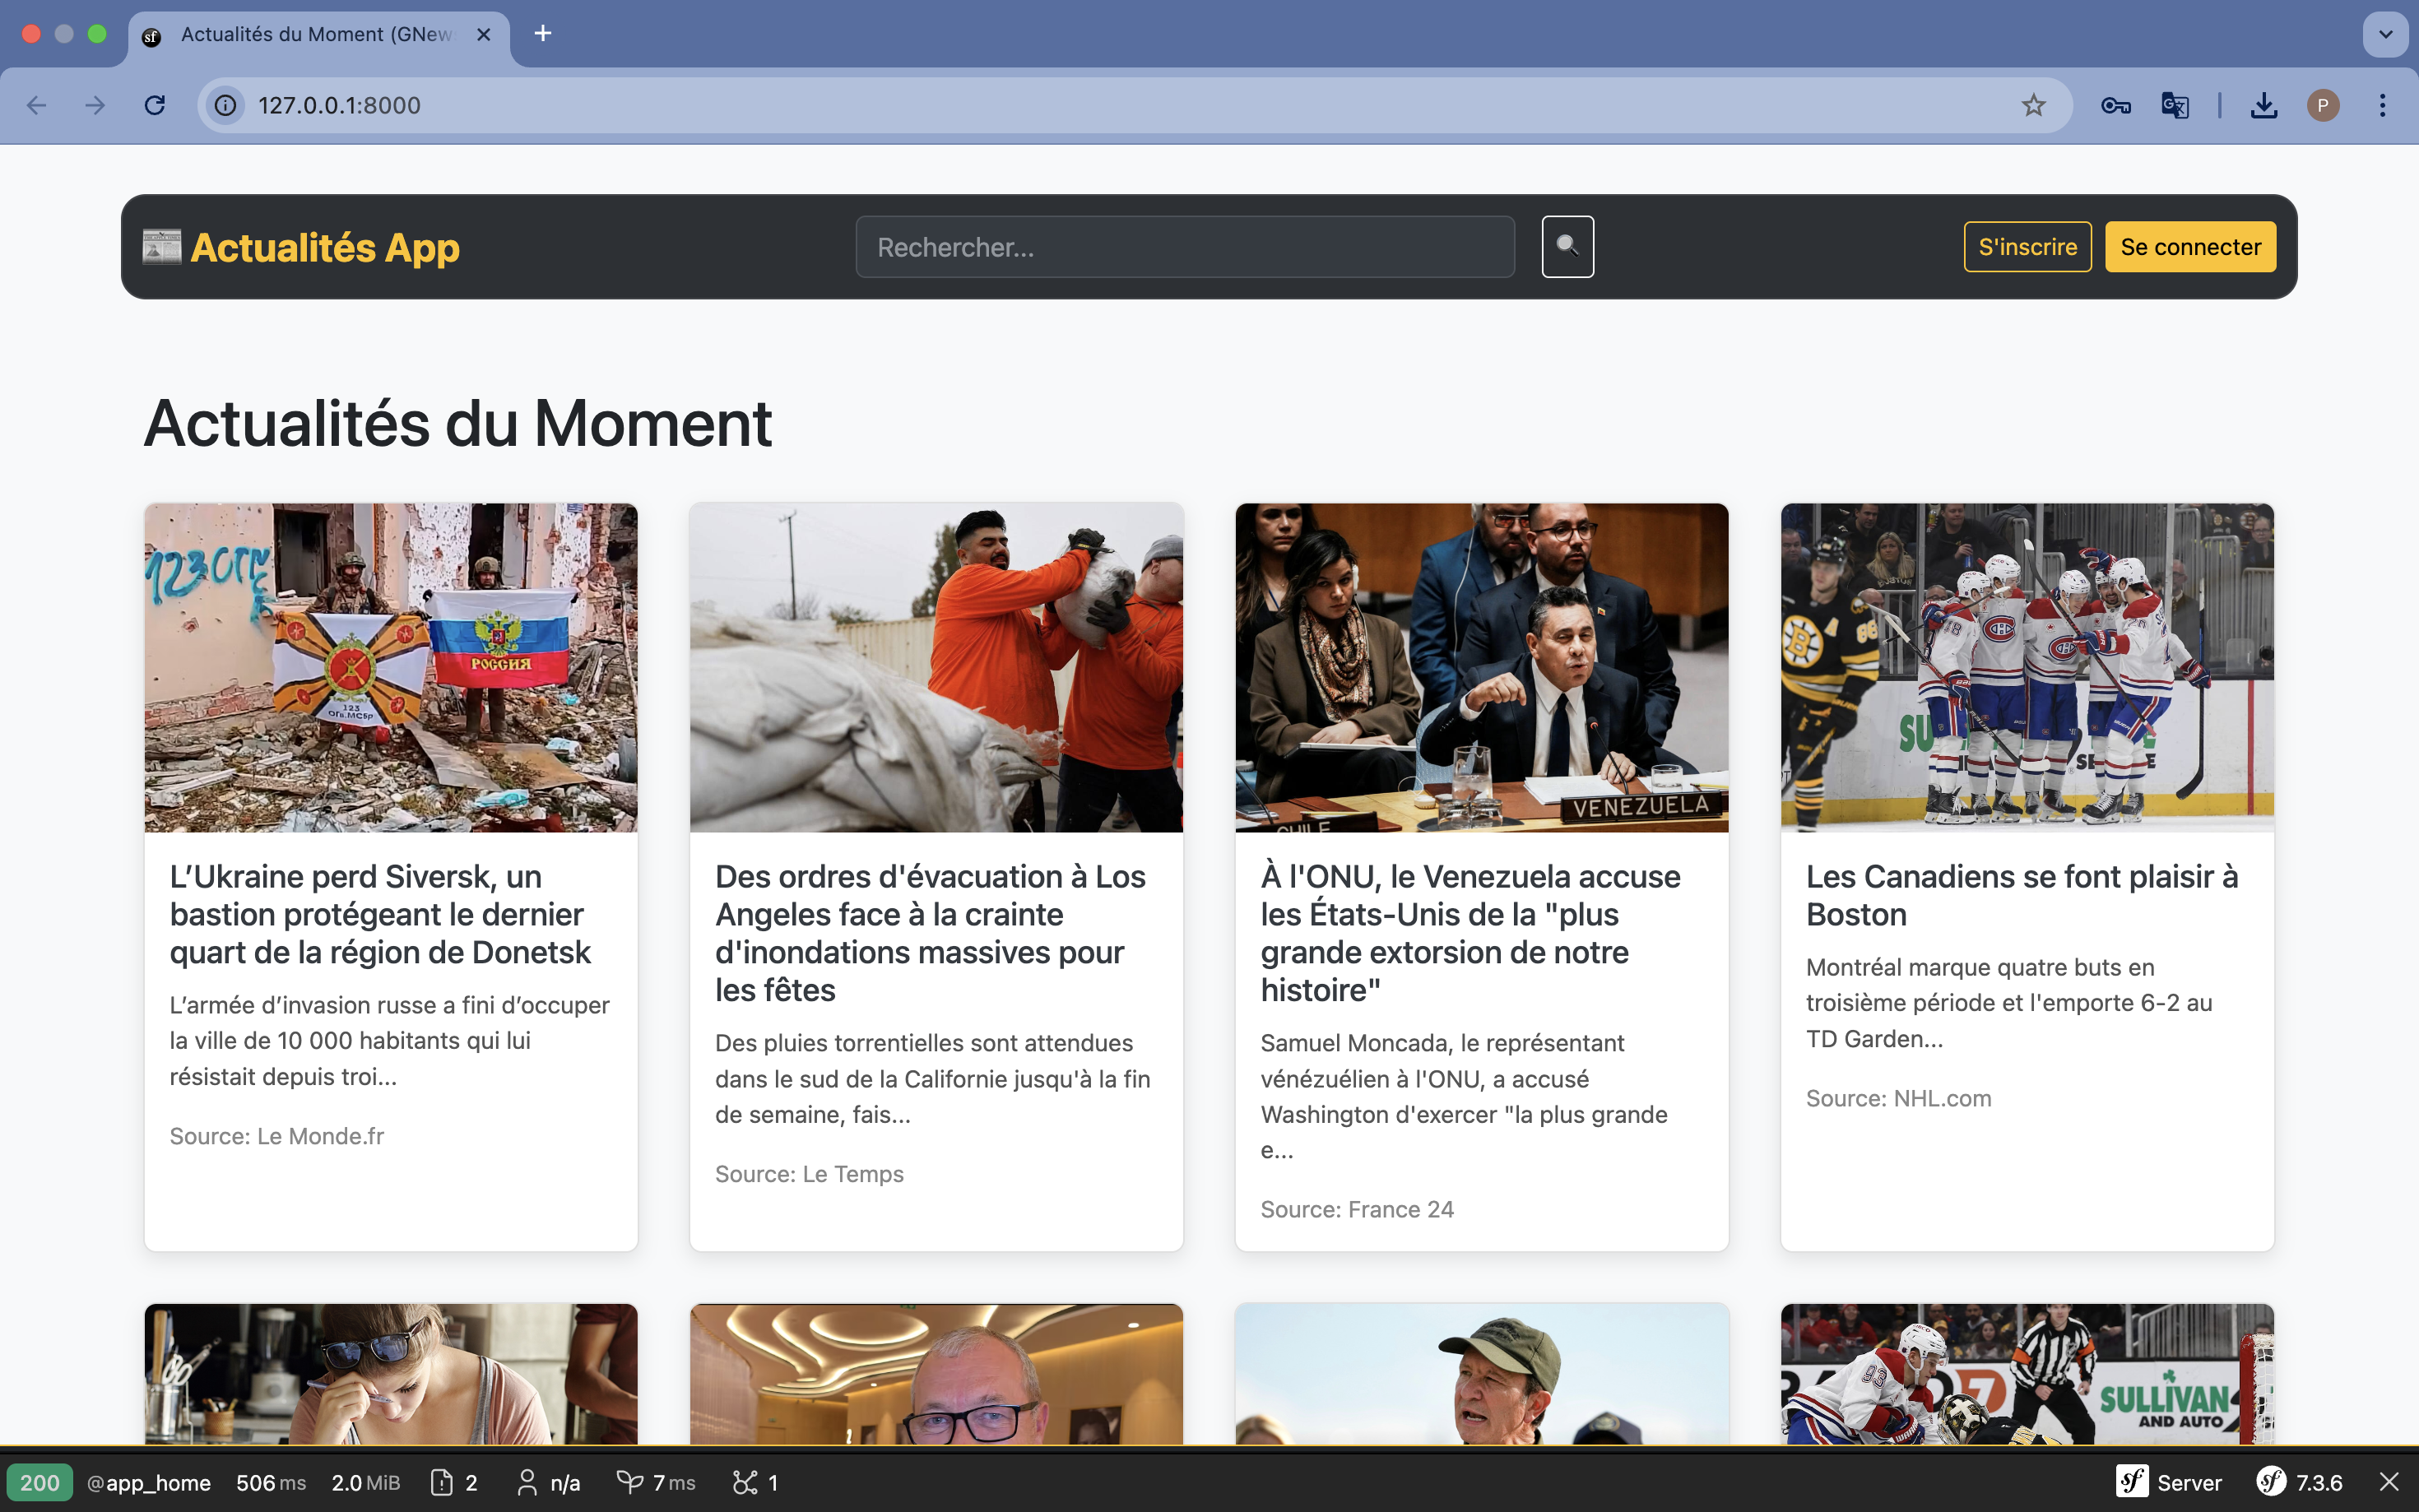Click the Rechercher search input field
This screenshot has width=2419, height=1512.
pyautogui.click(x=1184, y=247)
